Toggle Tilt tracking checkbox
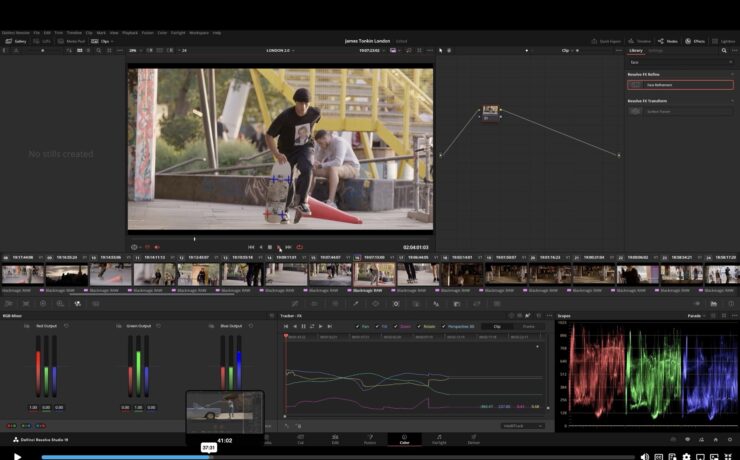The image size is (740, 460). [377, 326]
